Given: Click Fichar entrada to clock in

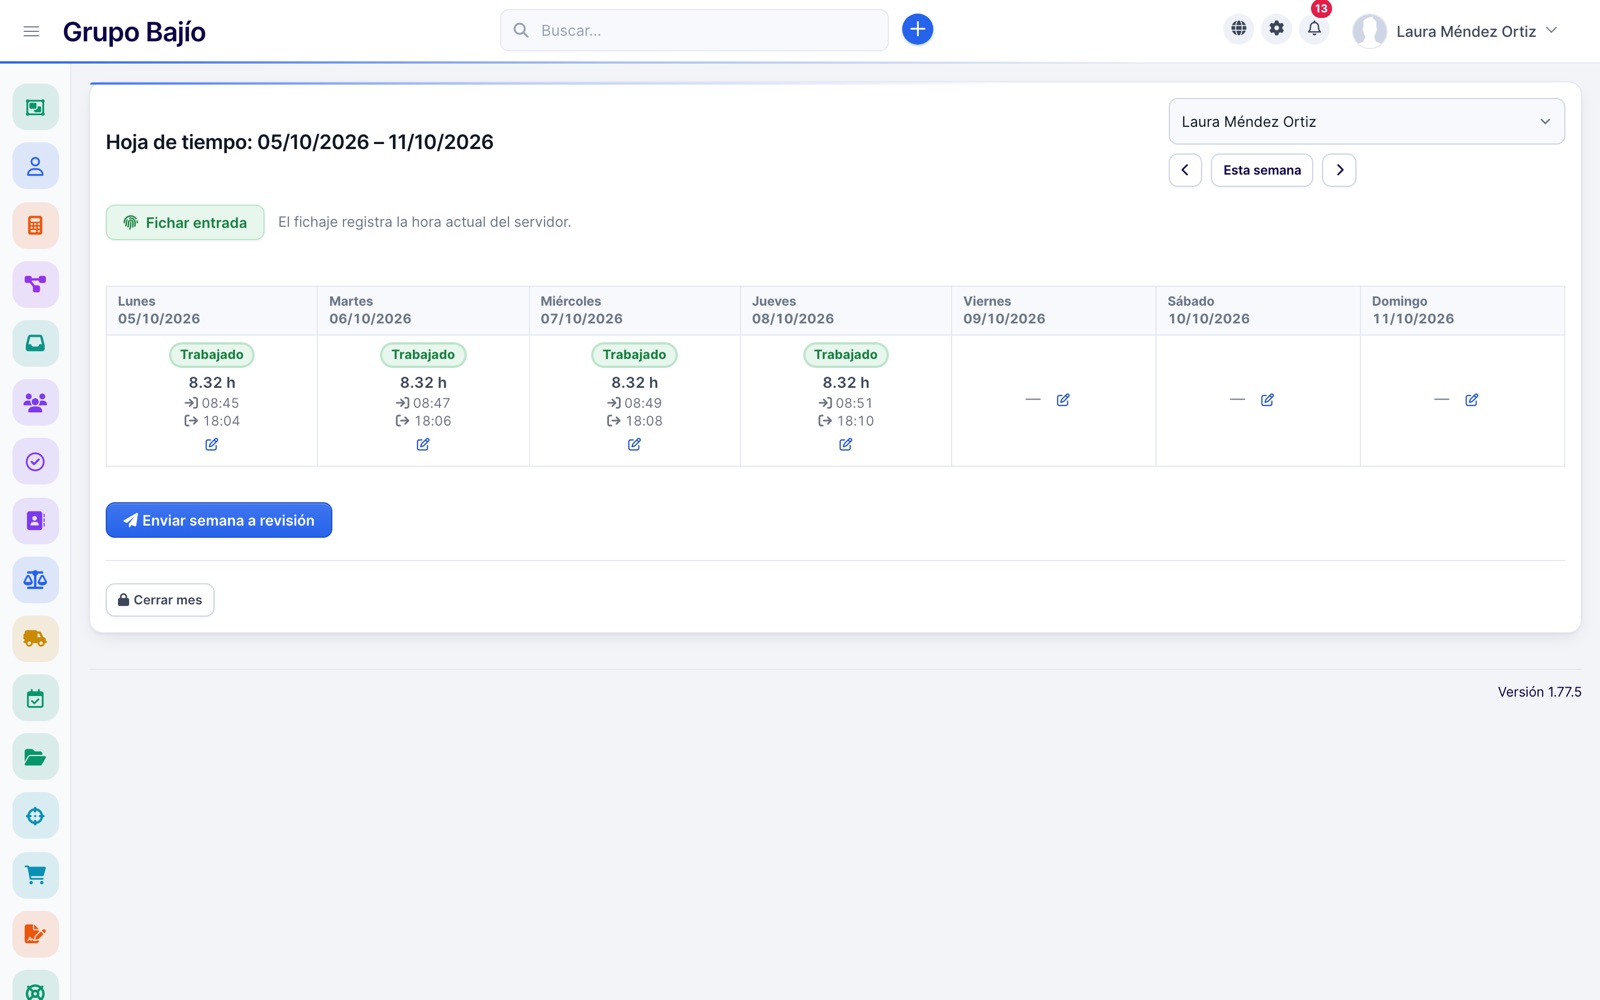Looking at the screenshot, I should coord(185,222).
